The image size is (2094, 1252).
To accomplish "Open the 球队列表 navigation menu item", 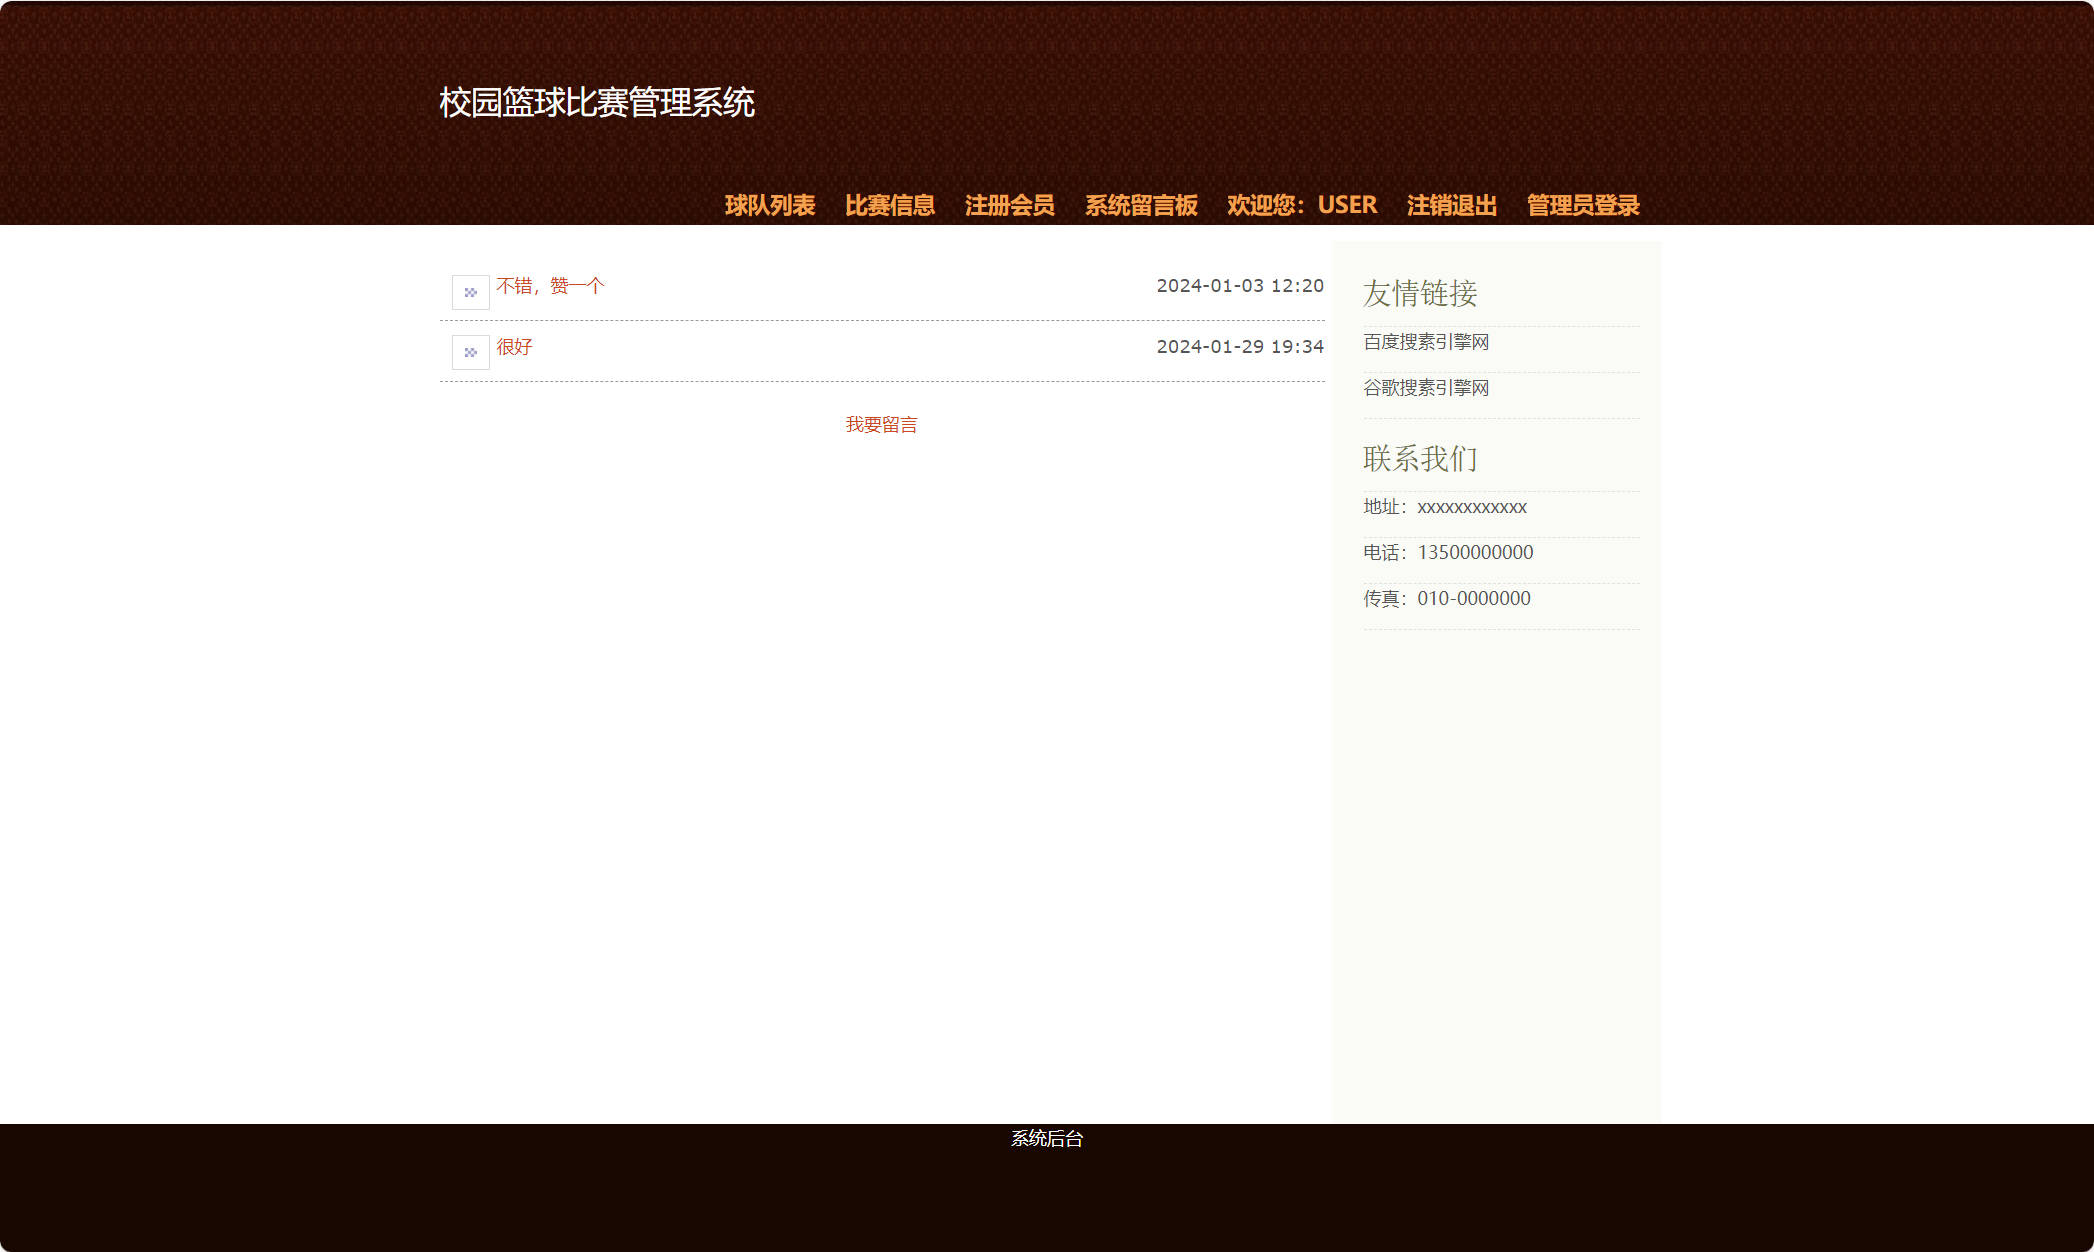I will point(769,205).
